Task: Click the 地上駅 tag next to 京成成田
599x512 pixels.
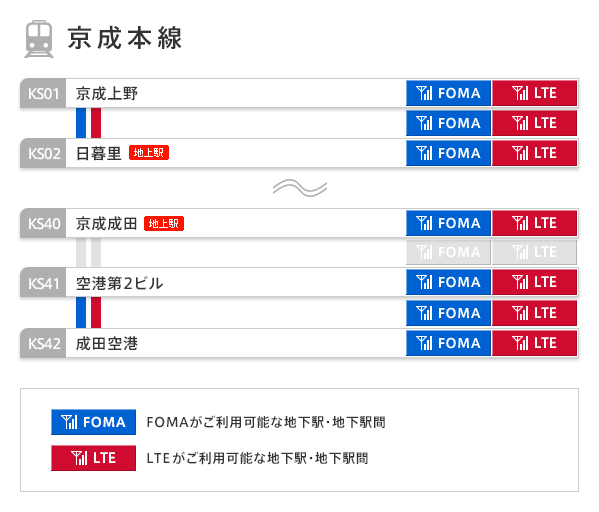Action: [x=164, y=223]
